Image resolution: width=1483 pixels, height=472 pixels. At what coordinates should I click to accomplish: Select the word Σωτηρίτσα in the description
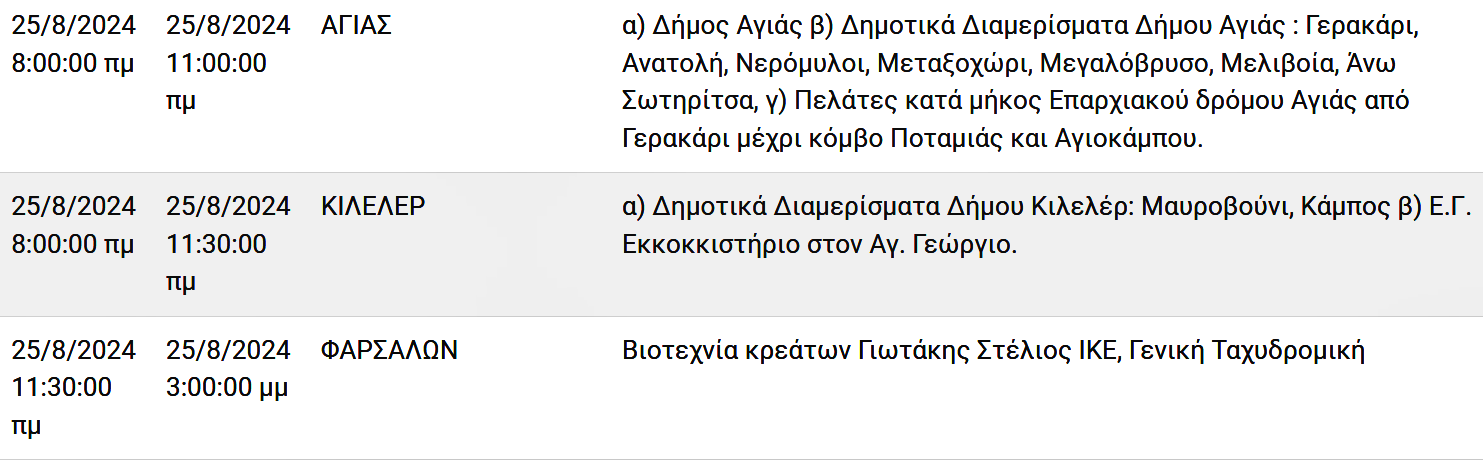[x=687, y=101]
